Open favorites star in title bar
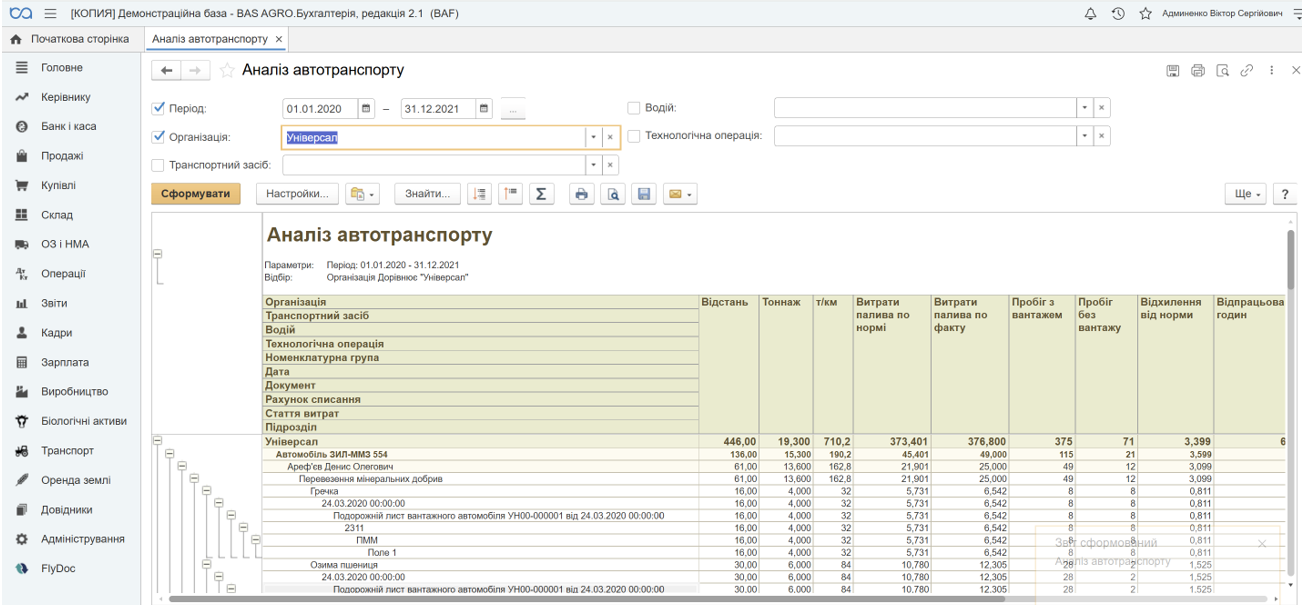This screenshot has width=1302, height=605. tap(1146, 13)
